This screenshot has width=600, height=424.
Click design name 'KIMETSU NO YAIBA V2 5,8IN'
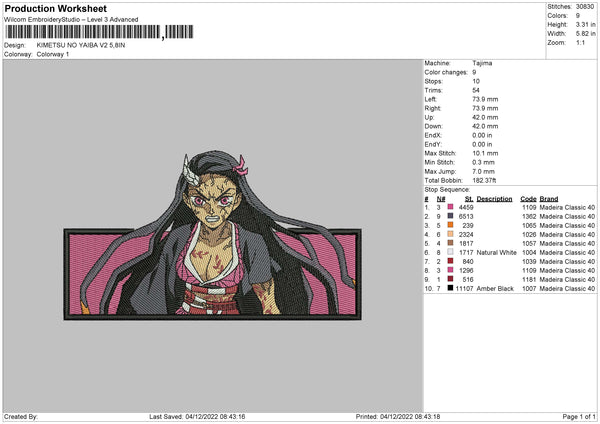click(x=81, y=45)
